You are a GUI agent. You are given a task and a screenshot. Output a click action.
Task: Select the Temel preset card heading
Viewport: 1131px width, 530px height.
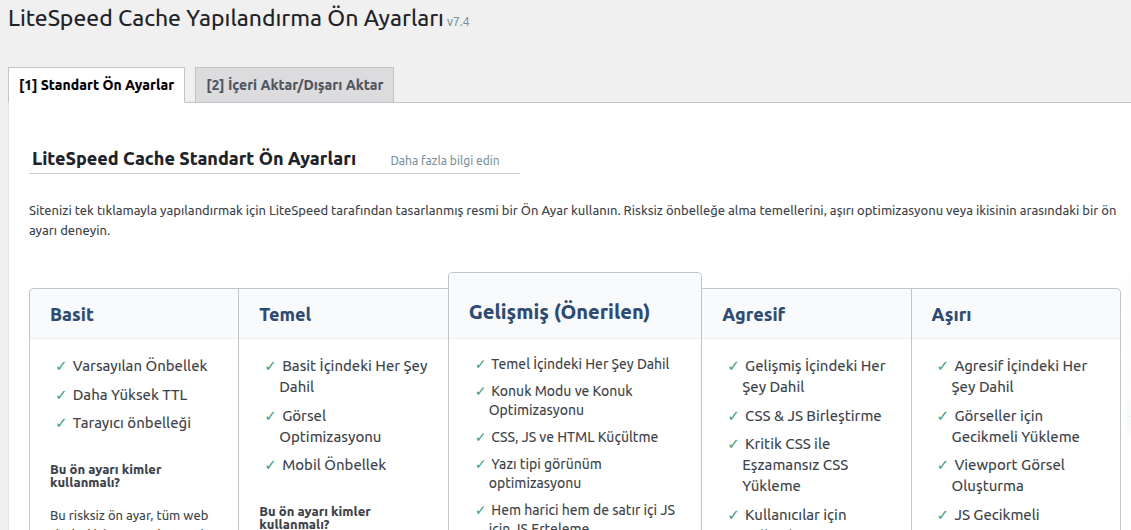pyautogui.click(x=285, y=314)
